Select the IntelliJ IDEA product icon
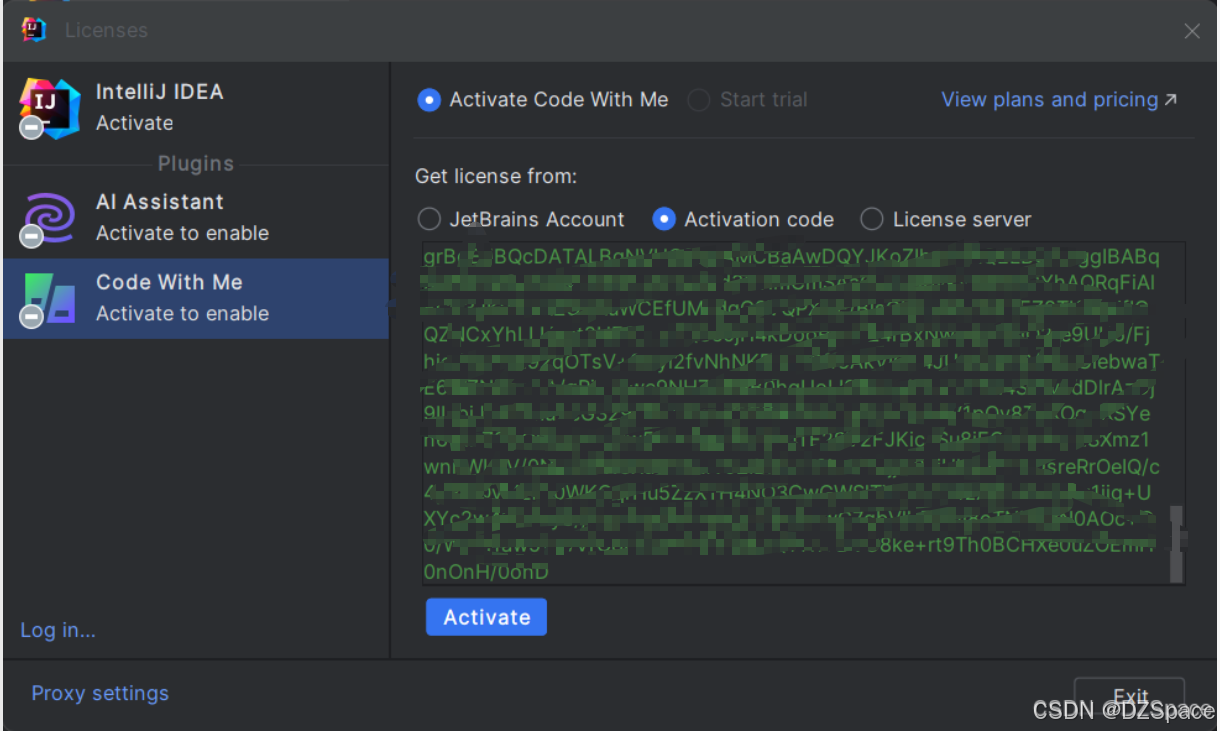Viewport: 1220px width, 731px height. 49,107
